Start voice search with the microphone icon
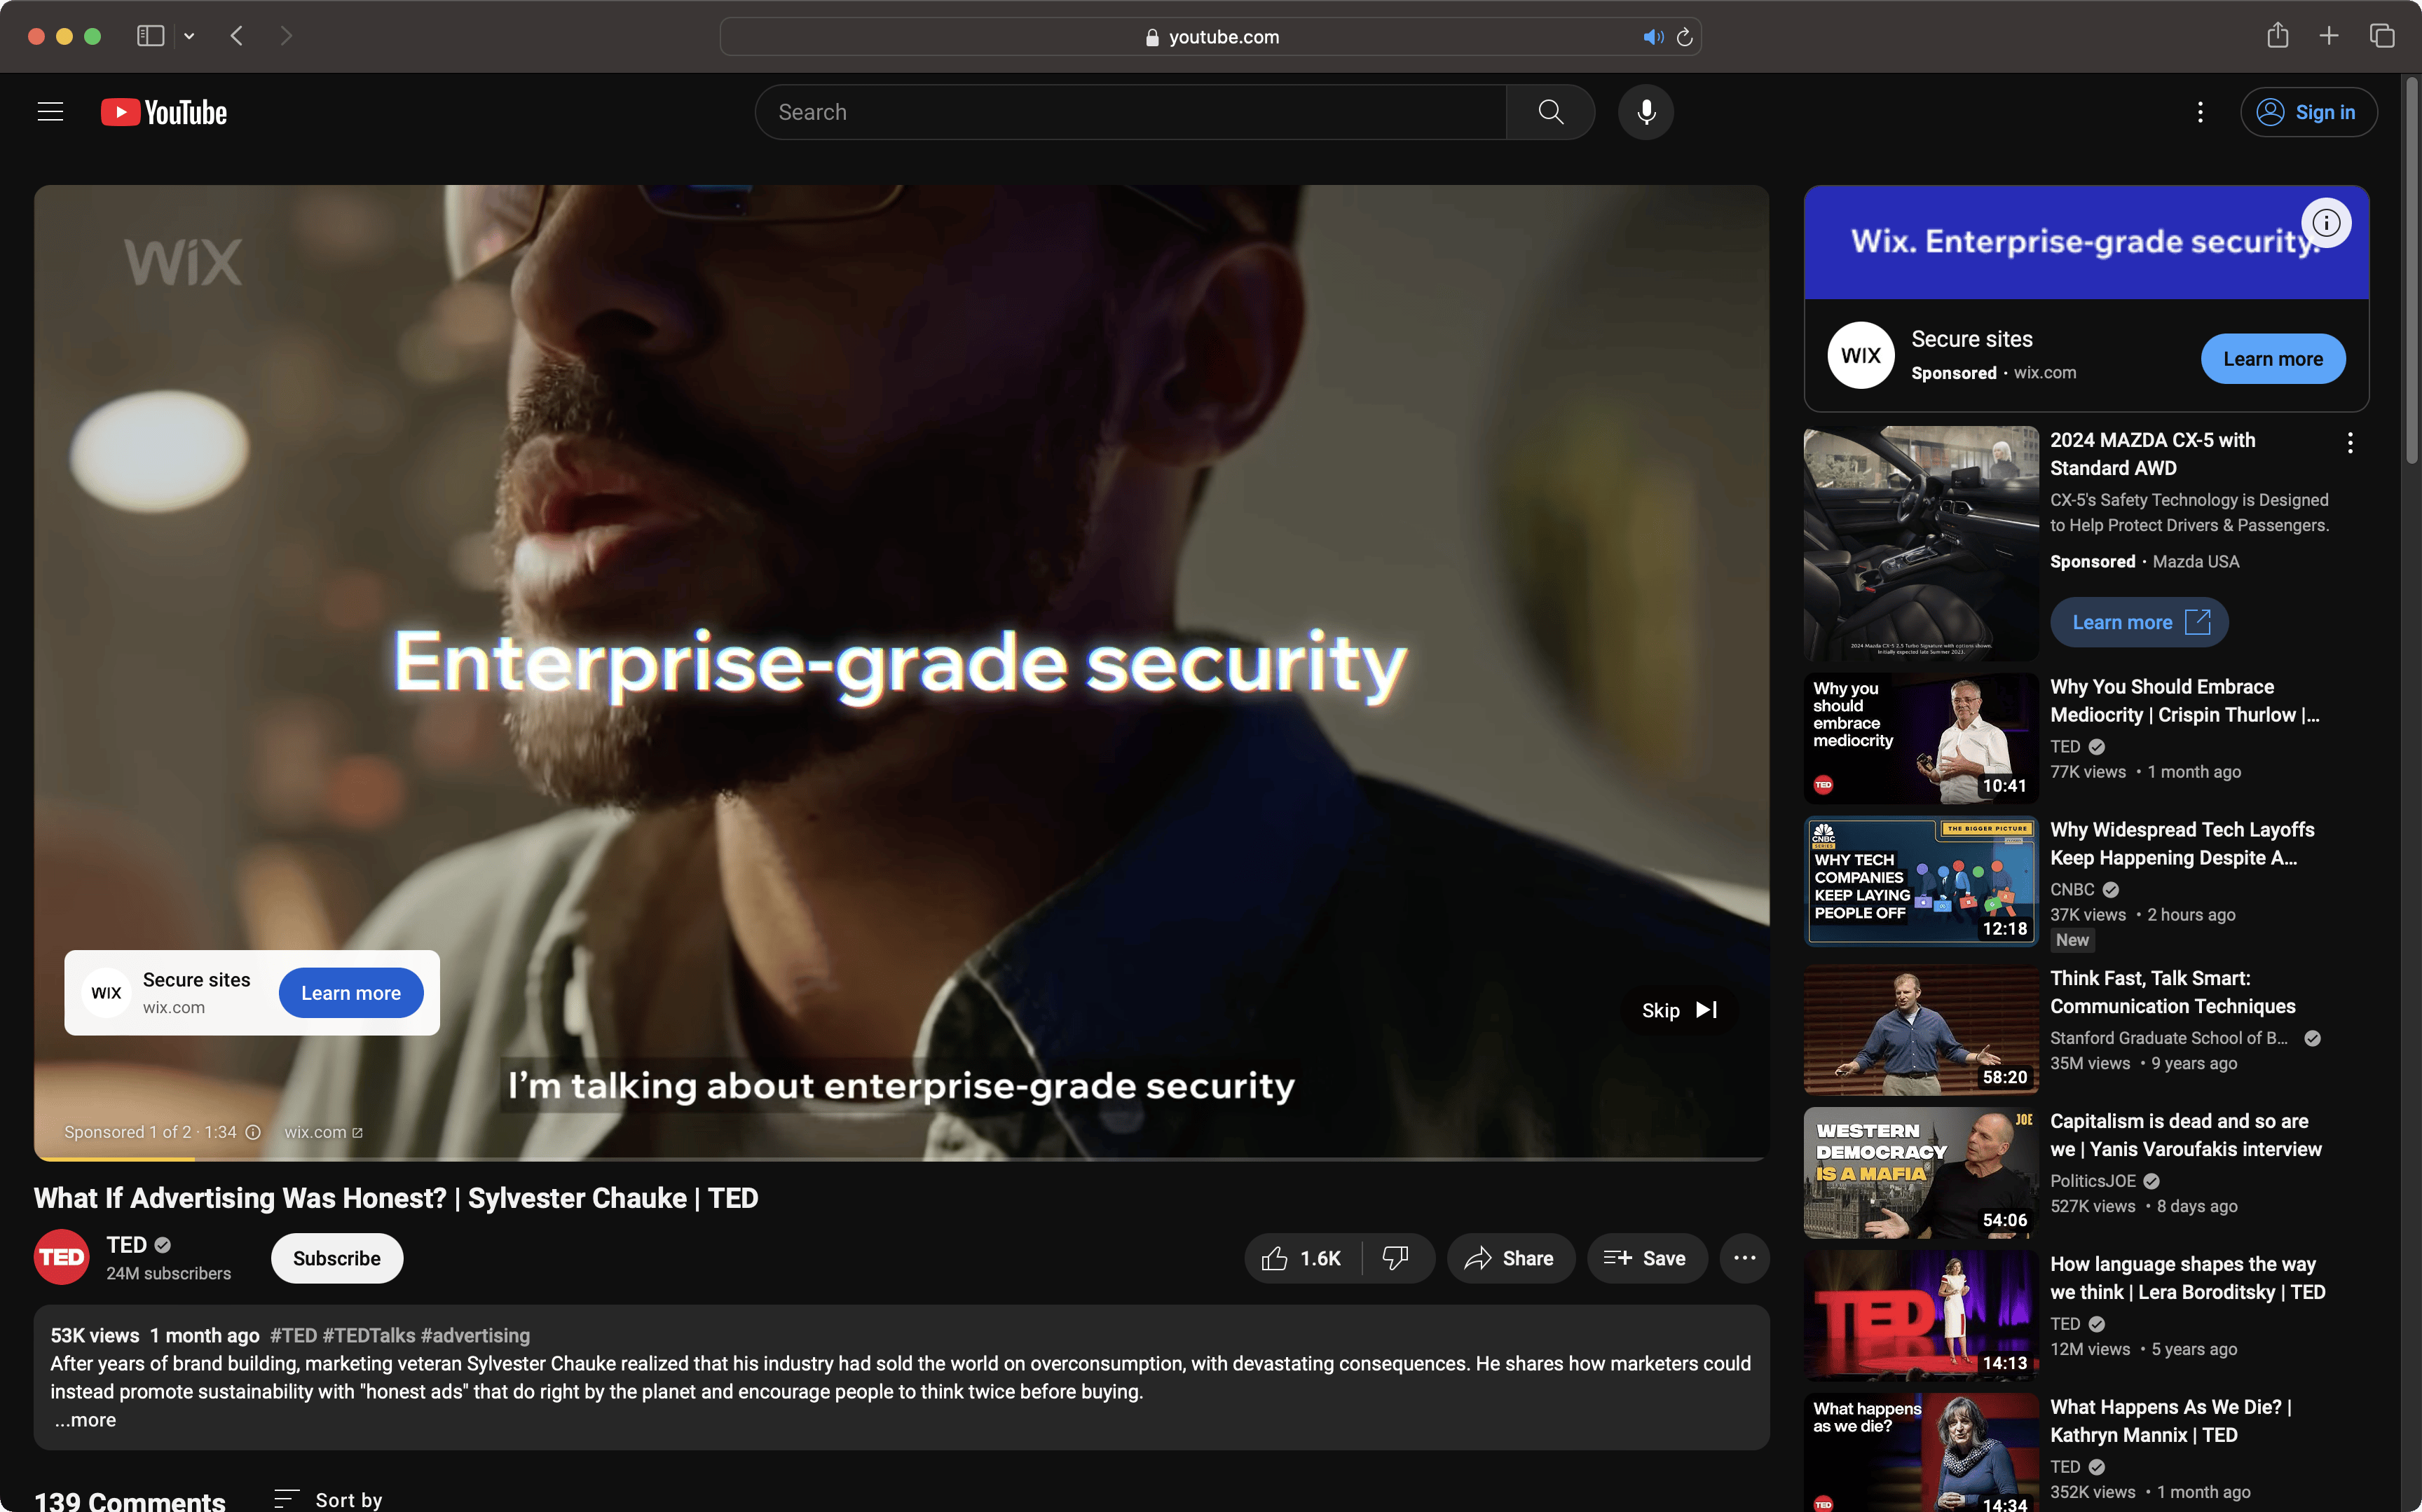2422x1512 pixels. click(x=1646, y=112)
